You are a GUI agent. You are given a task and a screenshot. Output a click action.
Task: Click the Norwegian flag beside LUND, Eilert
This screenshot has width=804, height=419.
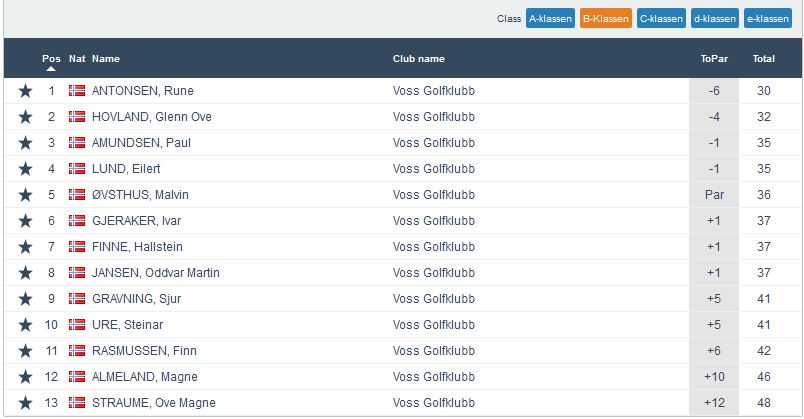77,169
